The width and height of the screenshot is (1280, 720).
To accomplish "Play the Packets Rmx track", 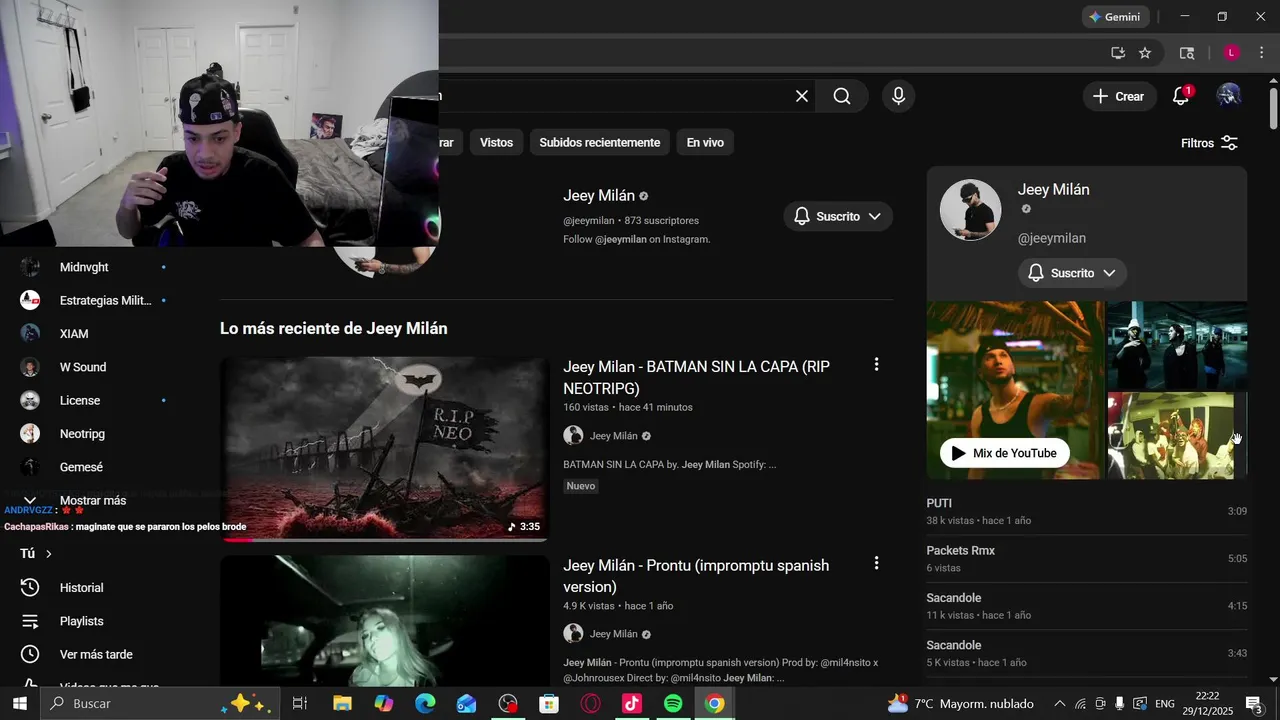I will 1087,558.
